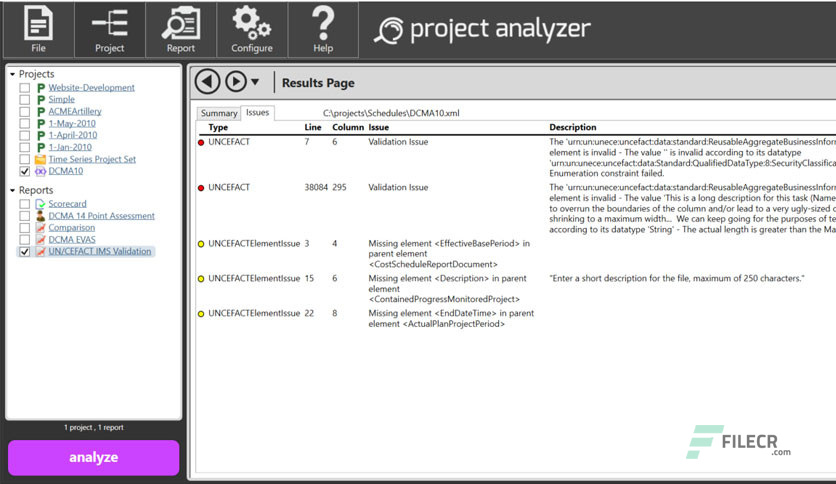This screenshot has width=836, height=484.
Task: Open the Time Series Project Set link
Action: click(x=92, y=159)
